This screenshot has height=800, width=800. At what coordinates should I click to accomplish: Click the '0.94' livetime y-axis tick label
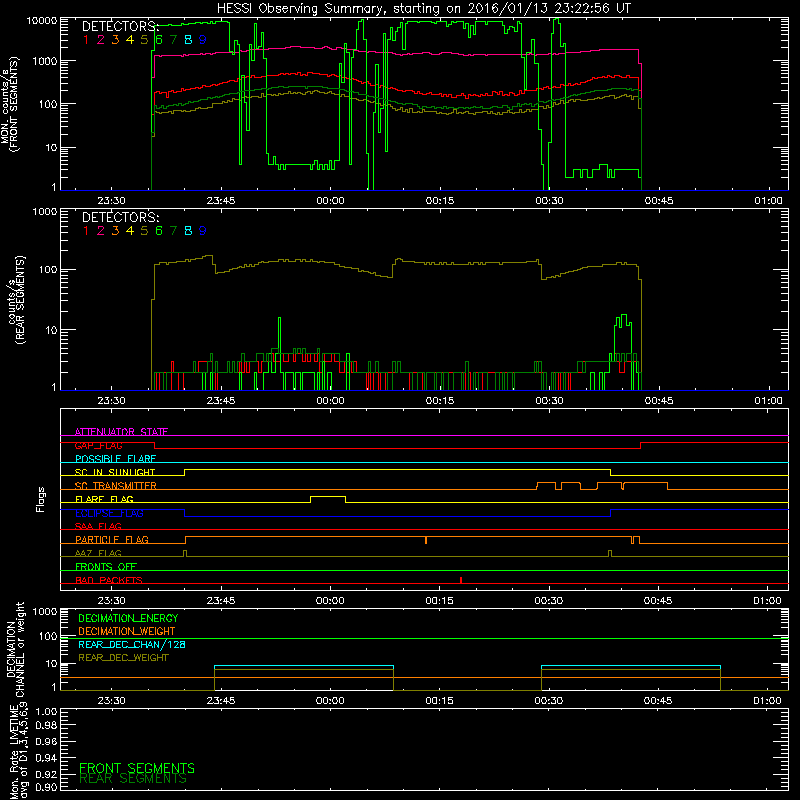(46, 758)
